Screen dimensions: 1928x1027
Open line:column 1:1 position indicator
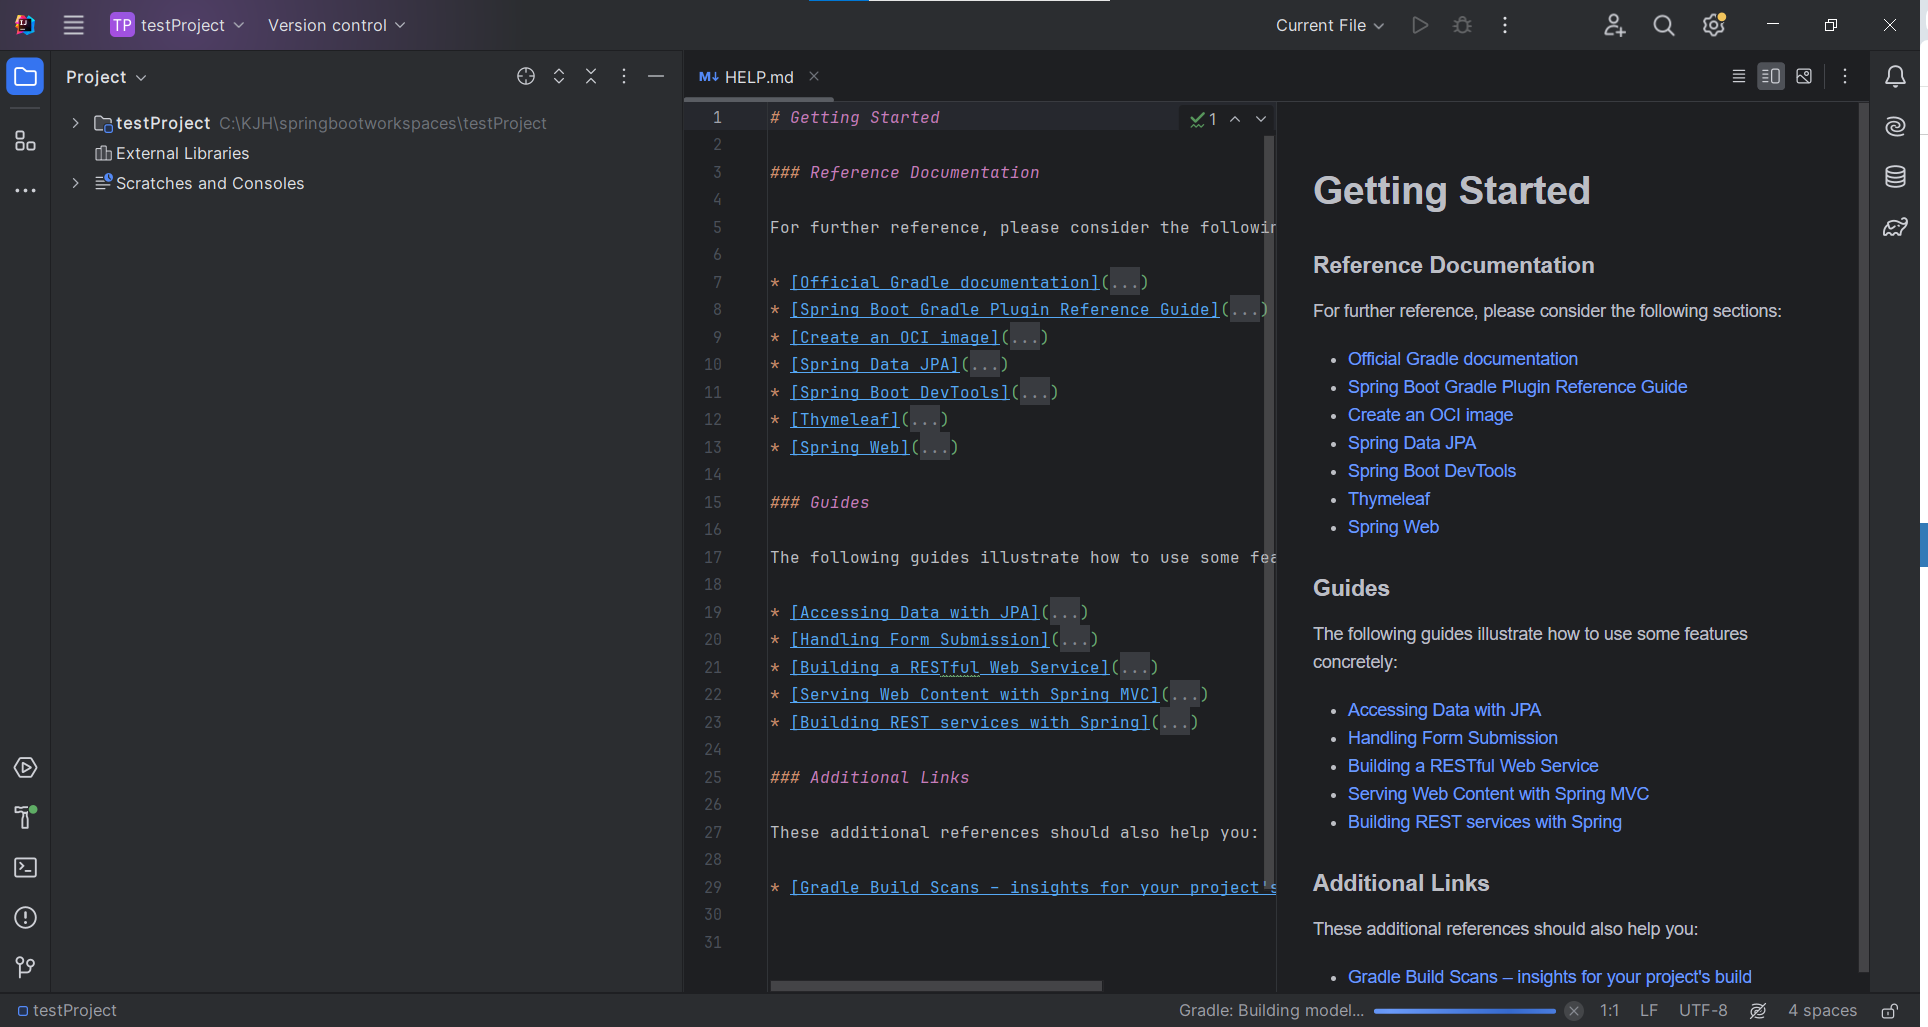pyautogui.click(x=1610, y=1011)
